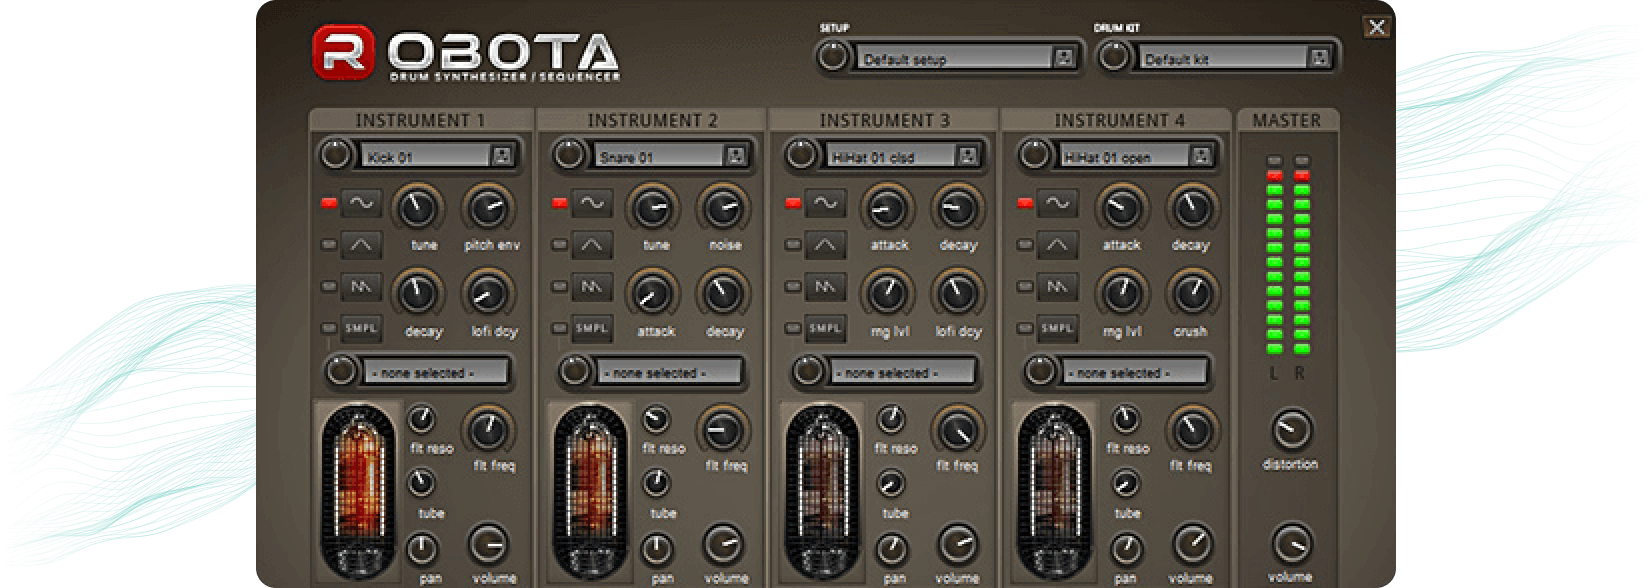This screenshot has height=588, width=1650.
Task: Select the SMPL sample button in Instrument 3
Action: tap(824, 328)
